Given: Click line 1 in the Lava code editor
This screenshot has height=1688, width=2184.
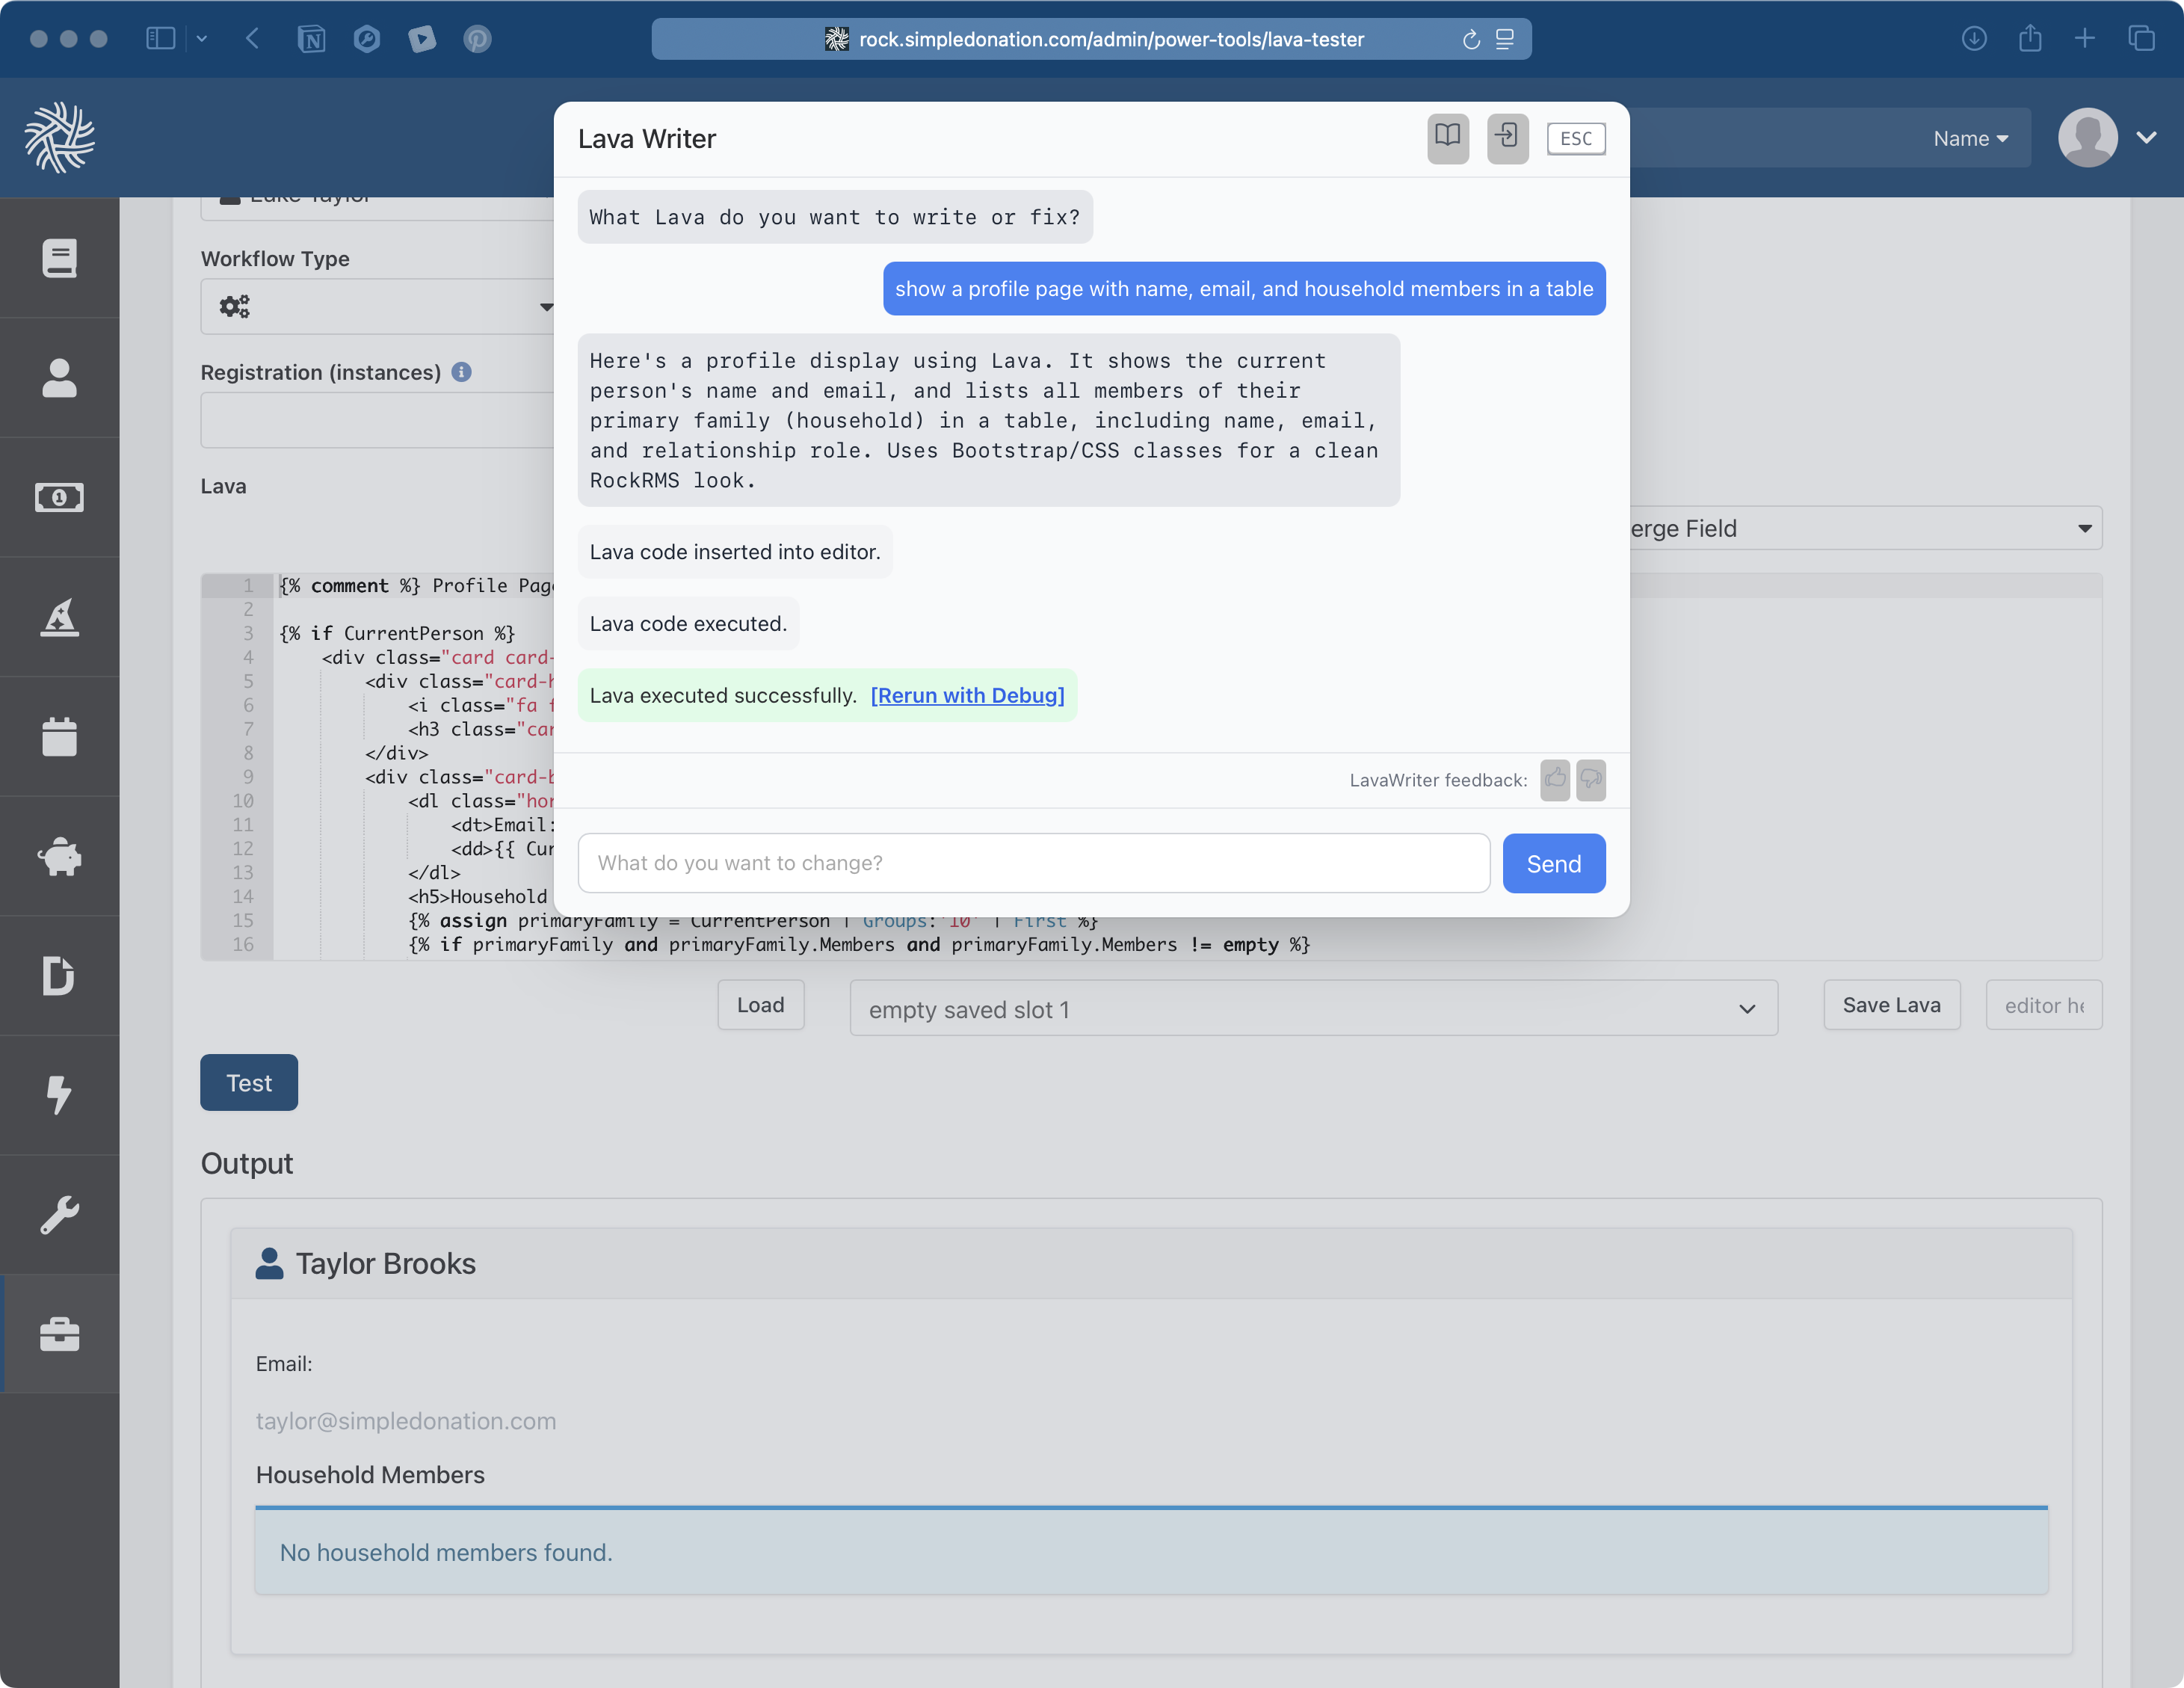Looking at the screenshot, I should click(416, 586).
